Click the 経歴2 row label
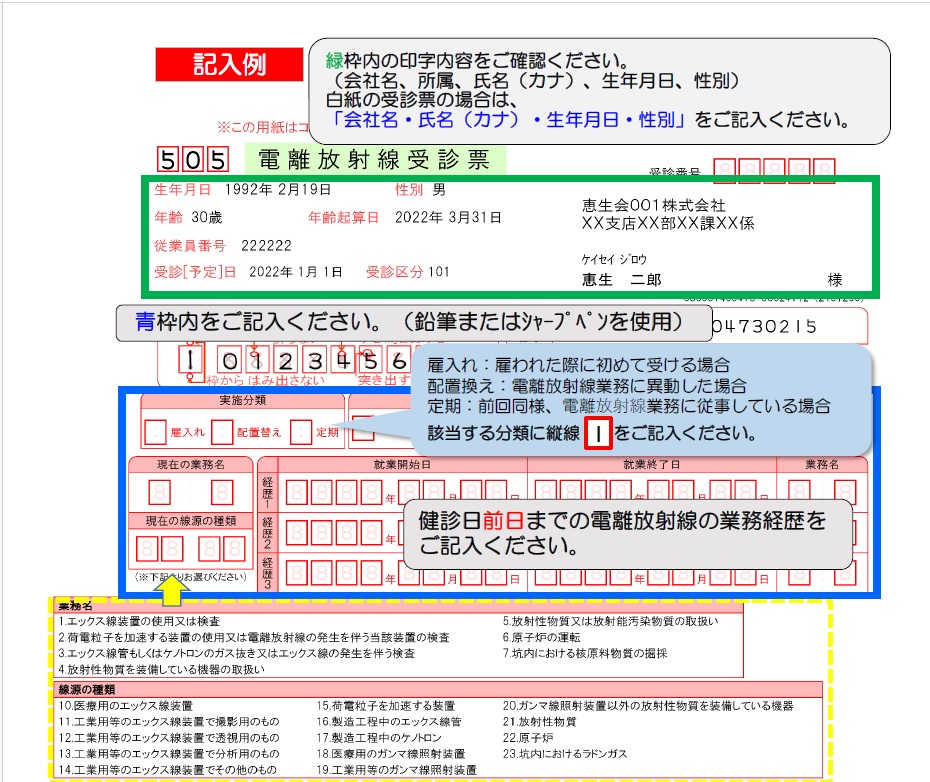Screen dimensions: 930x782 [x=267, y=535]
